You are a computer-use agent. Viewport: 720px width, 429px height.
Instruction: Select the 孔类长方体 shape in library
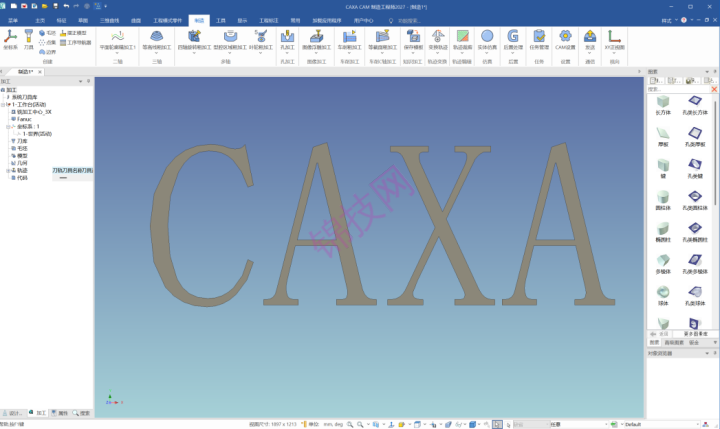click(x=695, y=105)
